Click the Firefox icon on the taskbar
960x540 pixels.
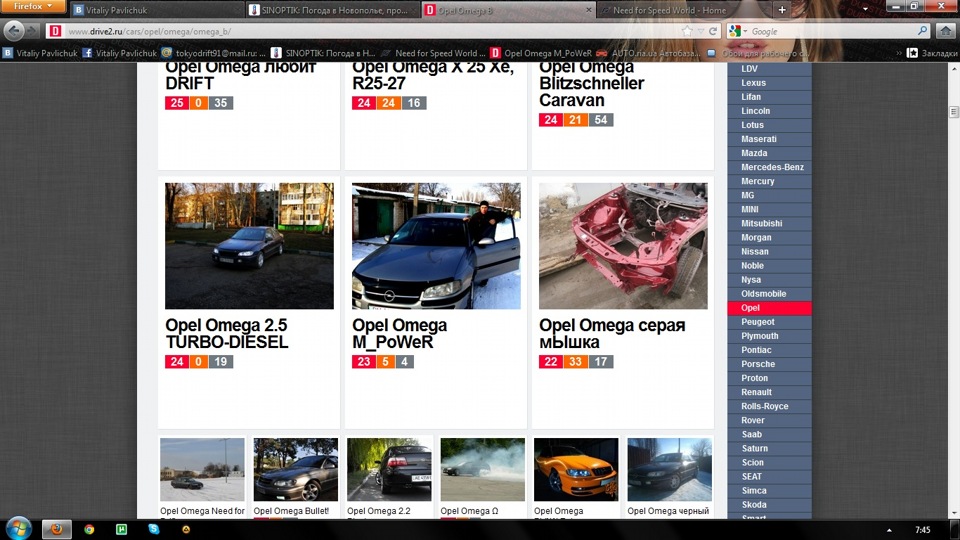tap(56, 530)
